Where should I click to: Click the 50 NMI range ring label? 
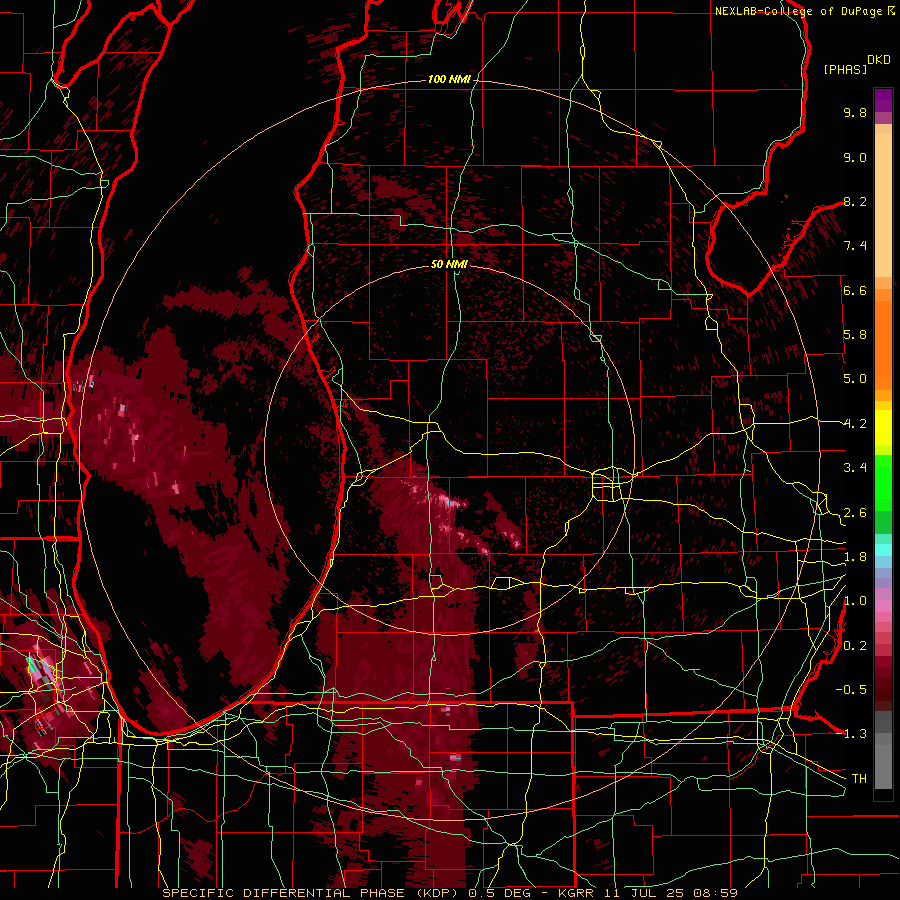[449, 264]
